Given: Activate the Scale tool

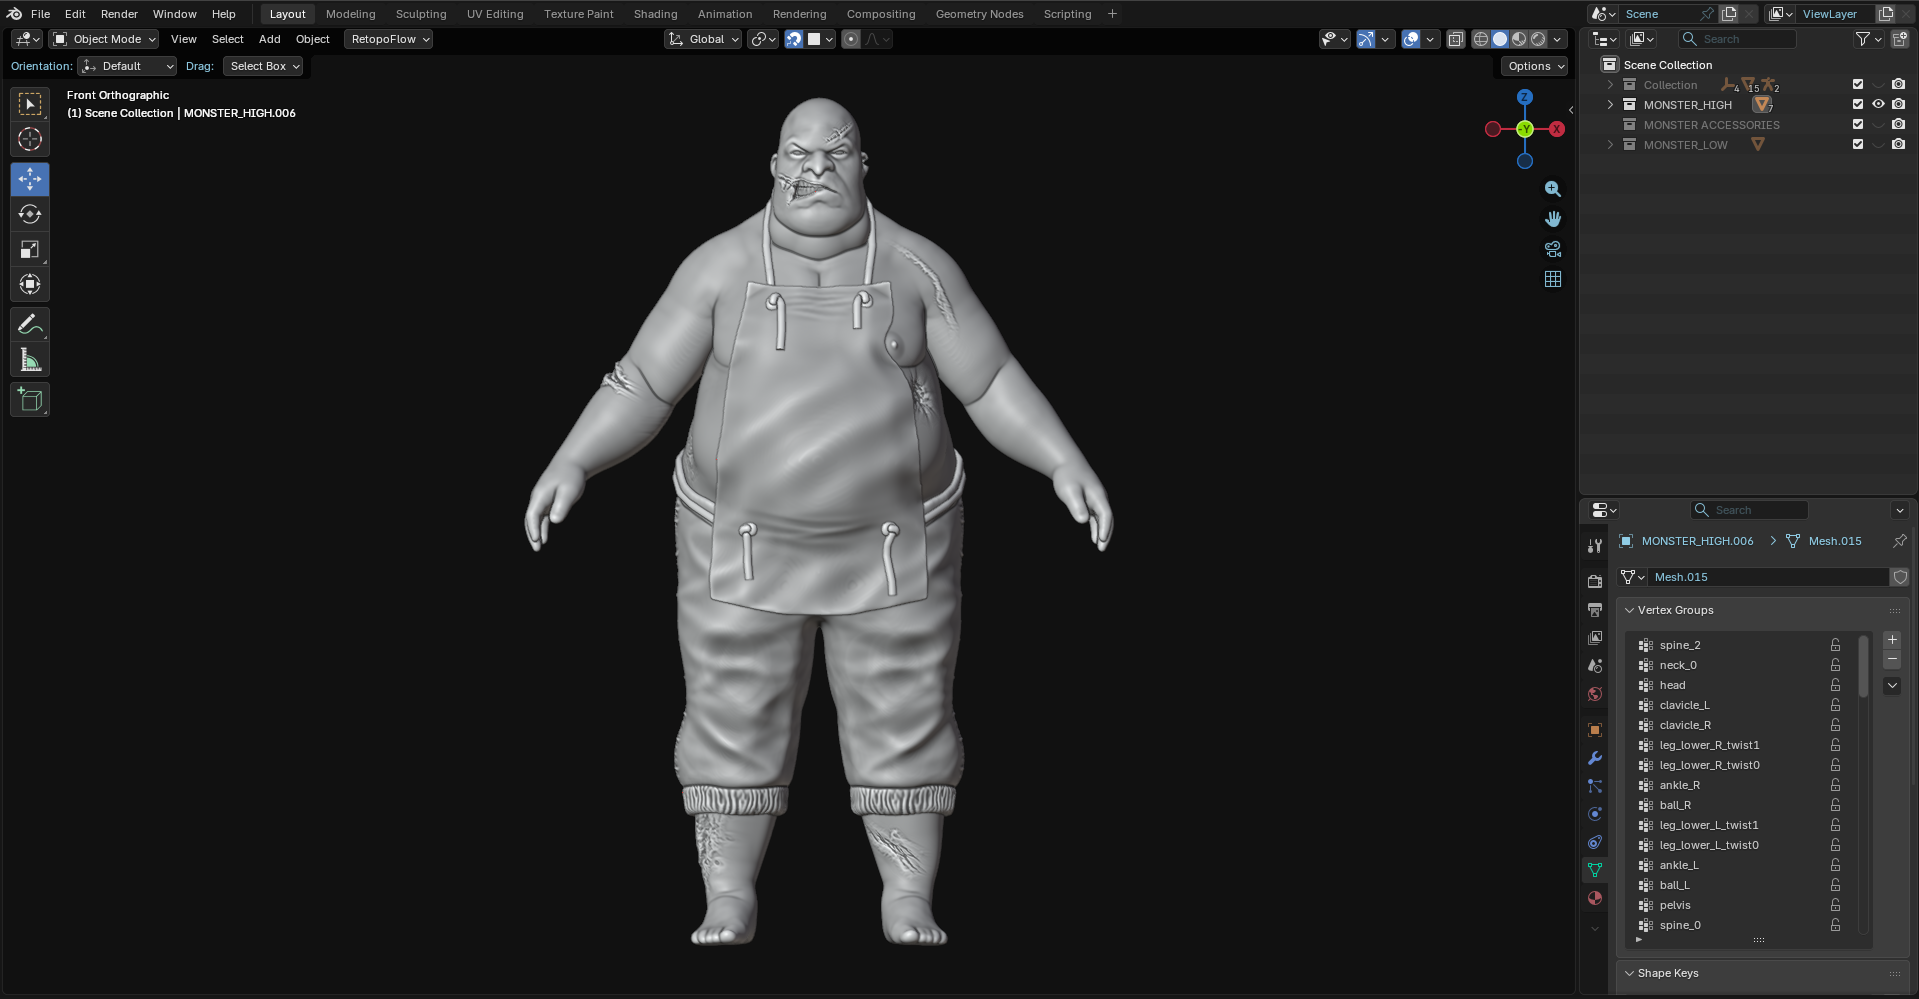Looking at the screenshot, I should coord(30,250).
